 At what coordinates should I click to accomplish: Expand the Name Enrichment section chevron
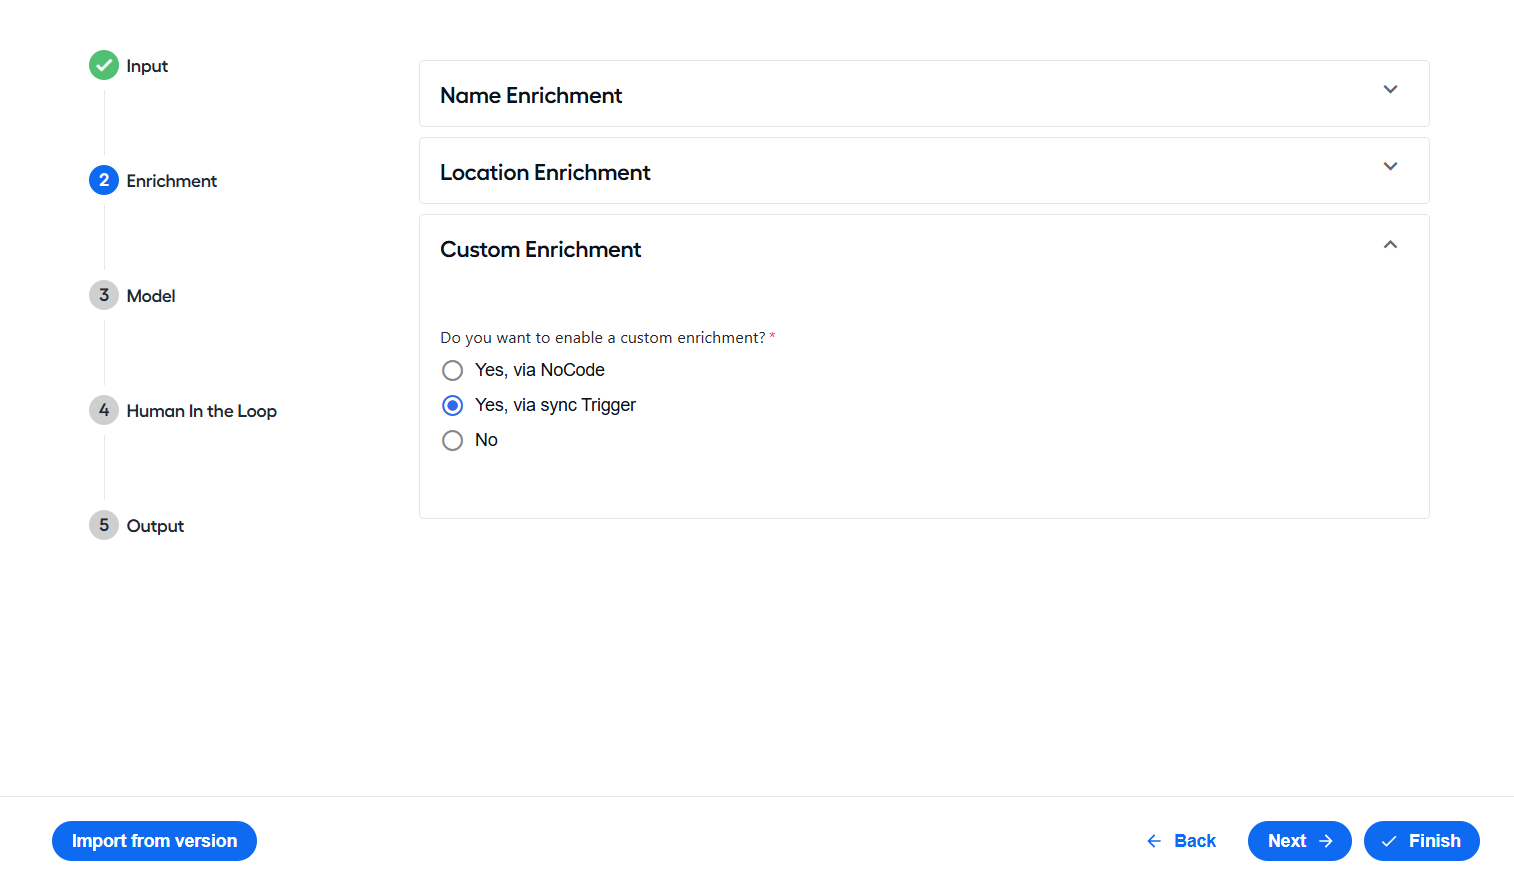pos(1390,89)
